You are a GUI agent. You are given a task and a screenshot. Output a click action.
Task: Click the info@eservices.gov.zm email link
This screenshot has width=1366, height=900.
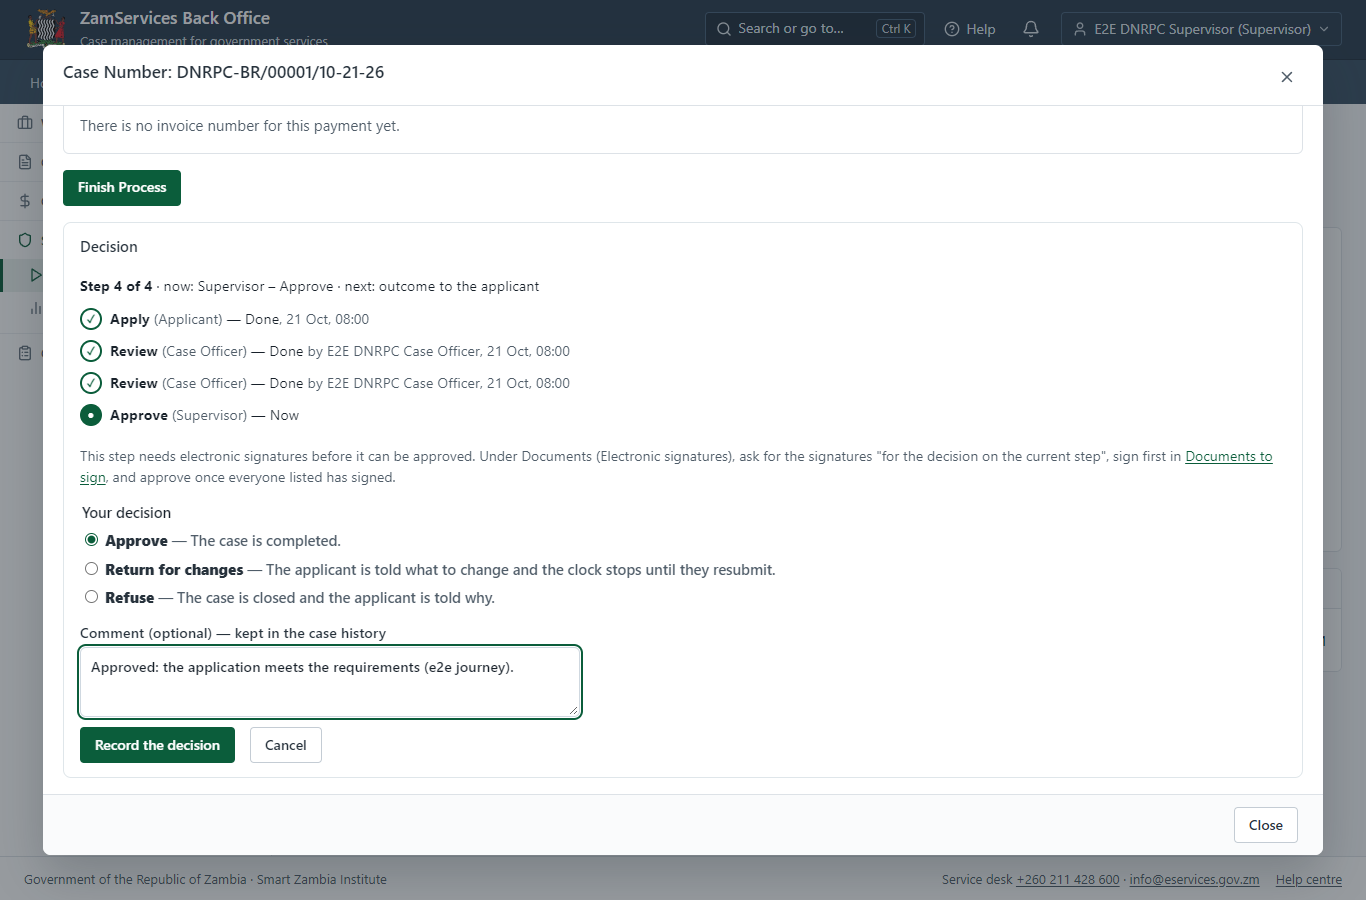(1194, 880)
